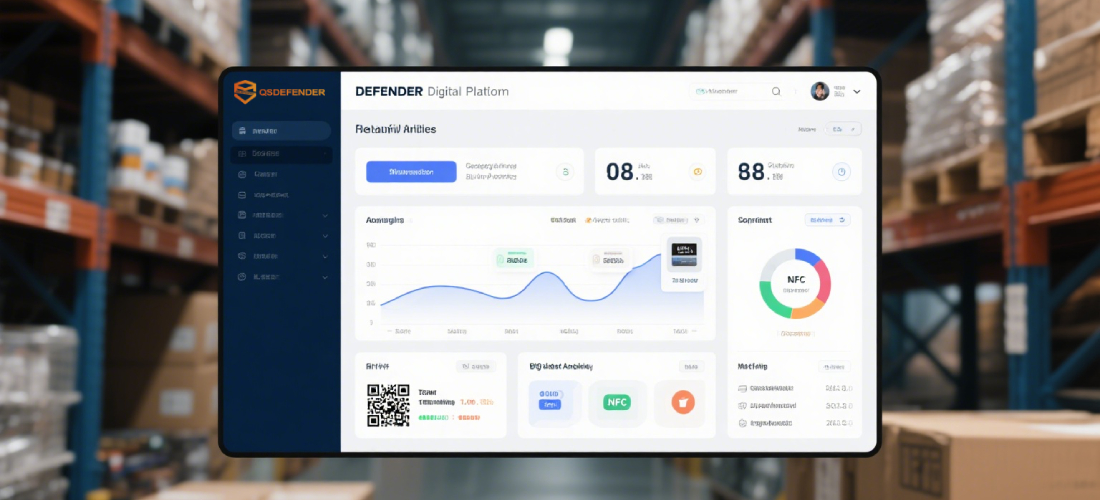
Task: Click the blue button in the first card
Action: [x=411, y=172]
